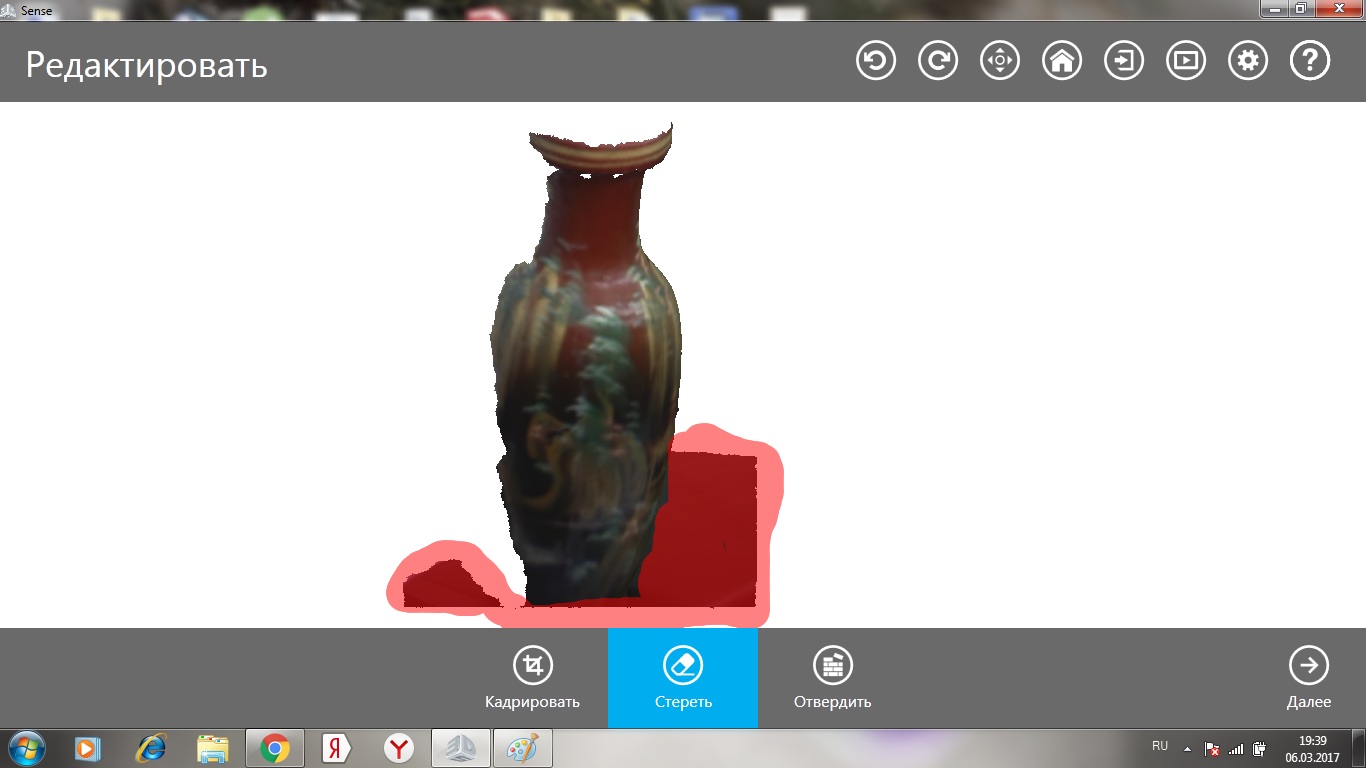Viewport: 1366px width, 768px height.
Task: Show hidden tray icons arrow
Action: pos(1188,748)
